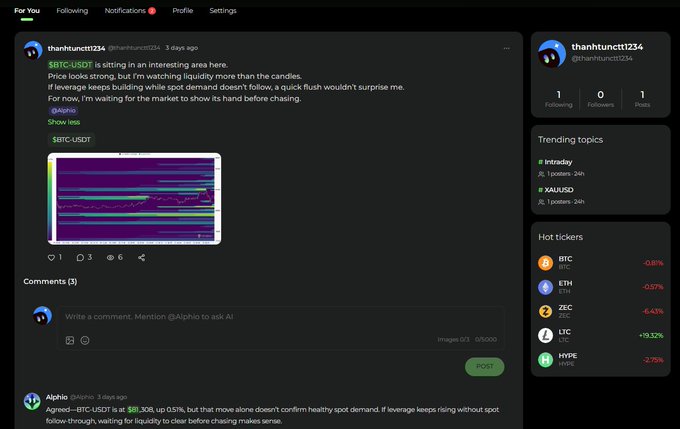The height and width of the screenshot is (429, 680).
Task: Open thanhtunctt1234 name in sidebar card
Action: pyautogui.click(x=607, y=47)
